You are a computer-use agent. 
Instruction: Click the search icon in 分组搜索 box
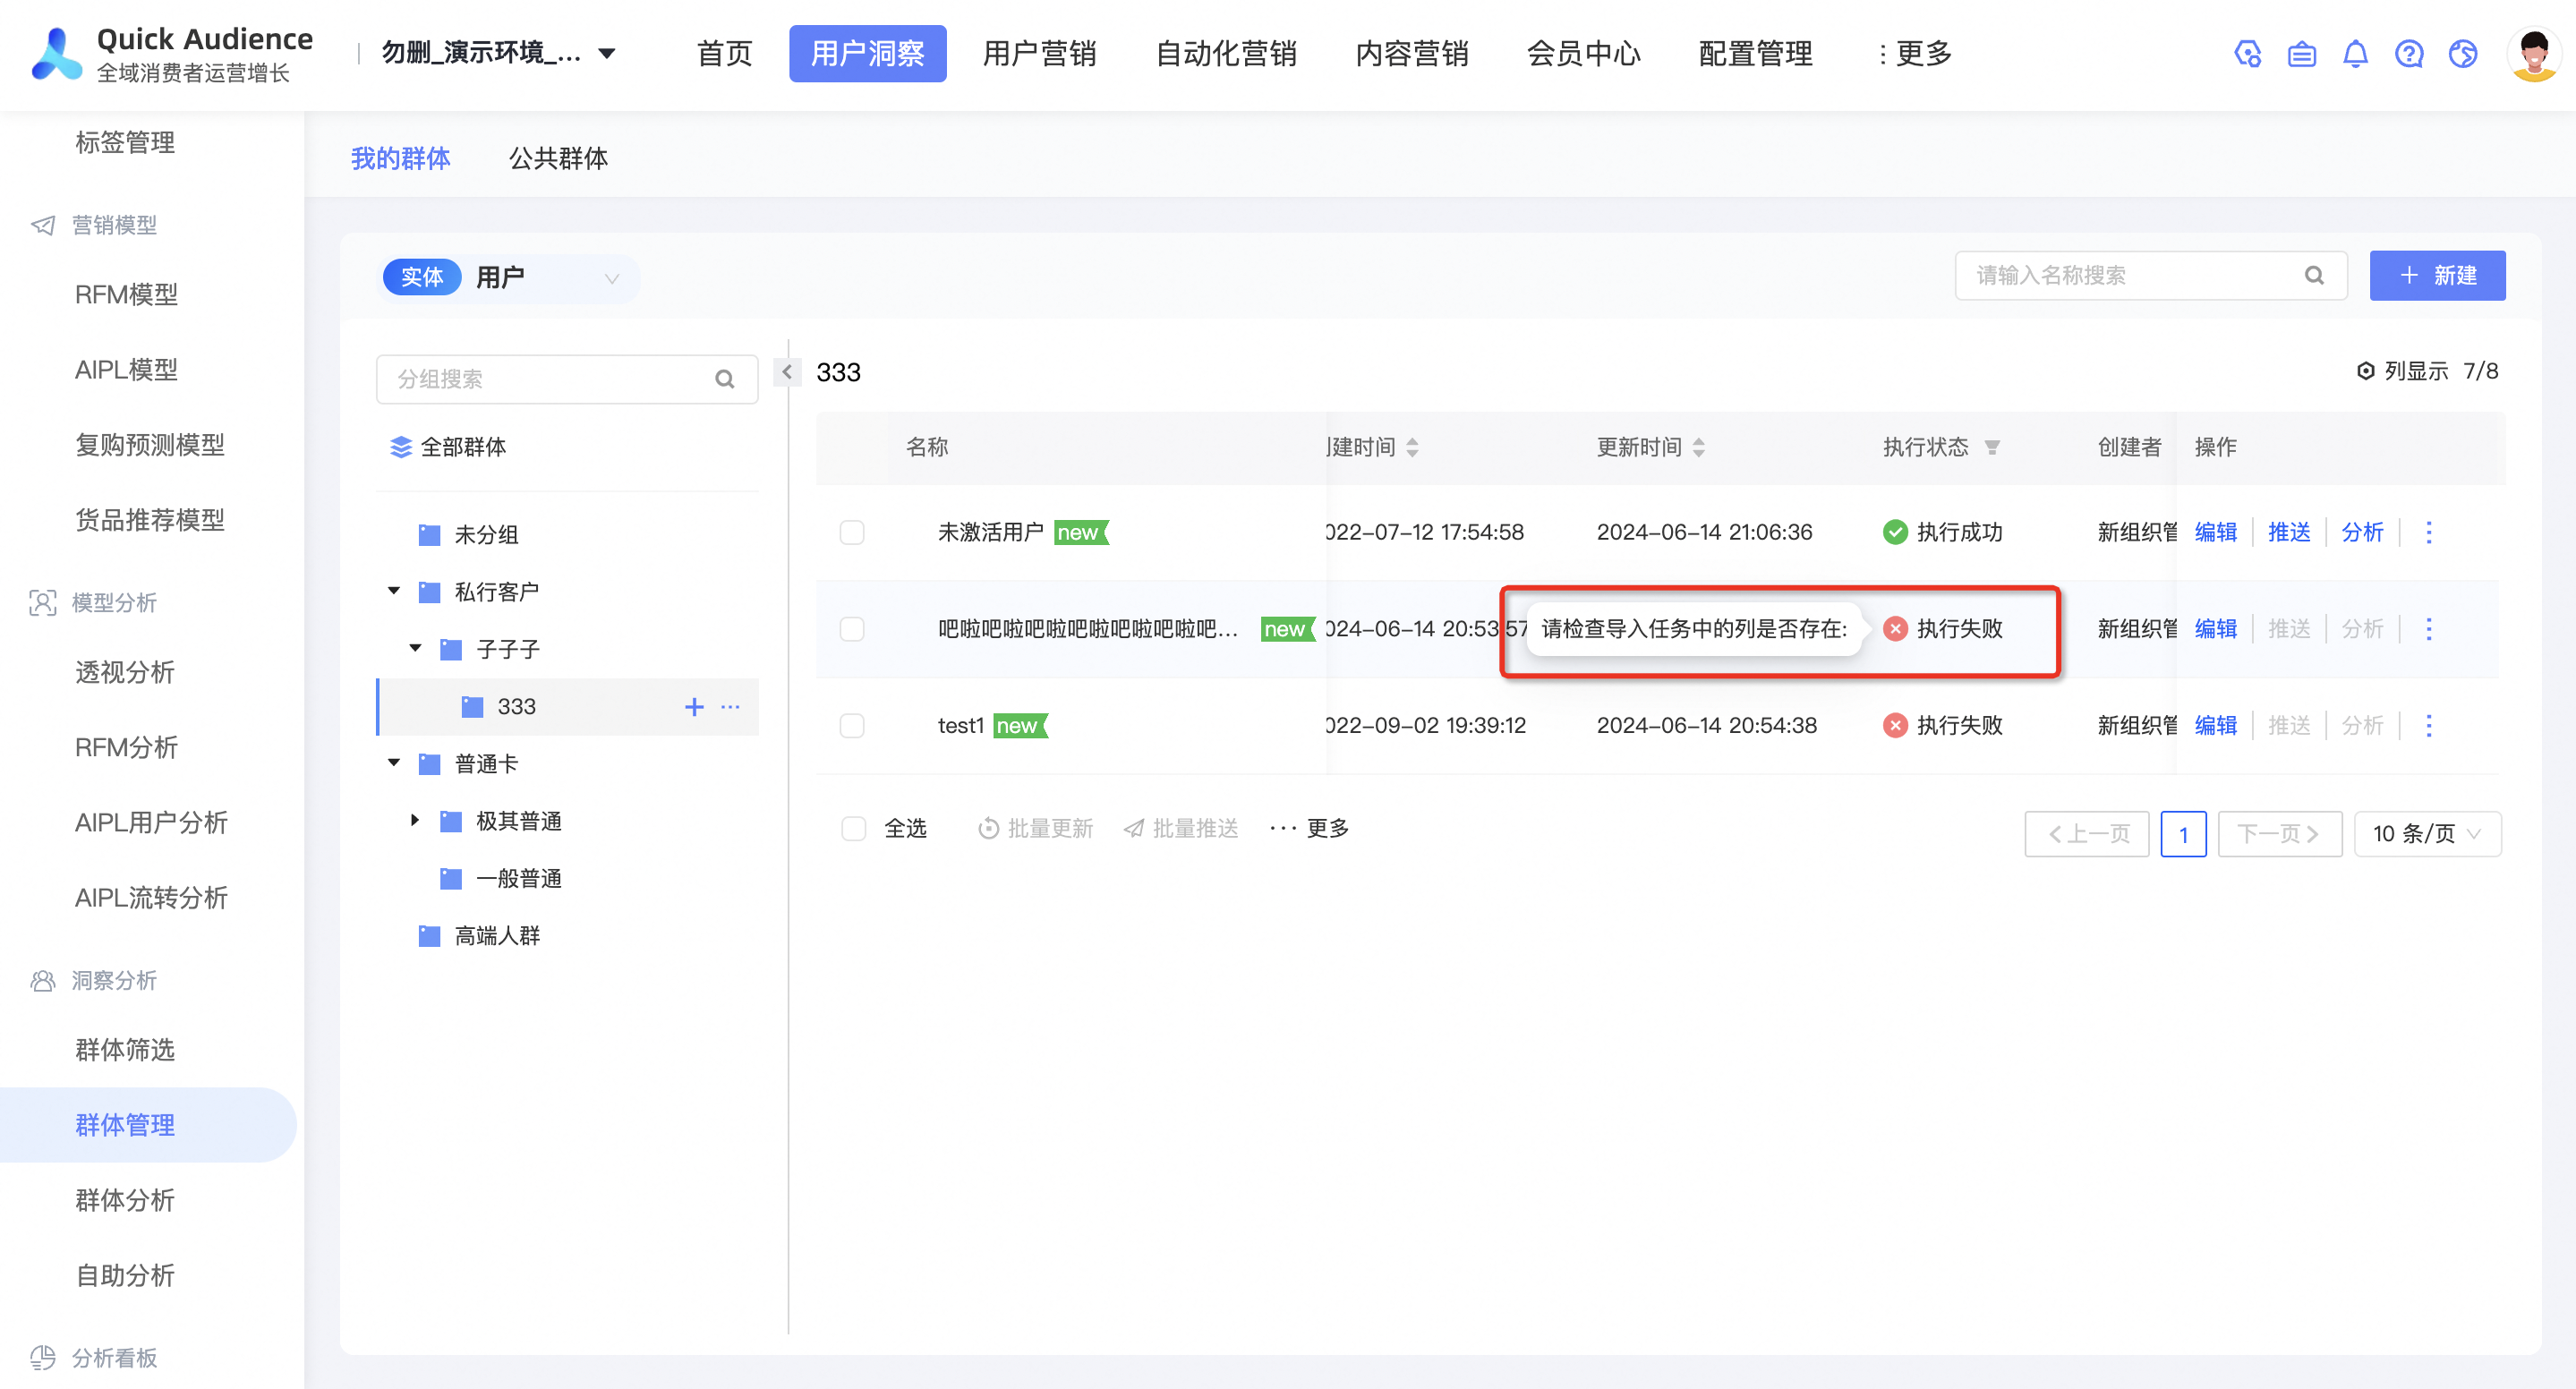tap(724, 379)
